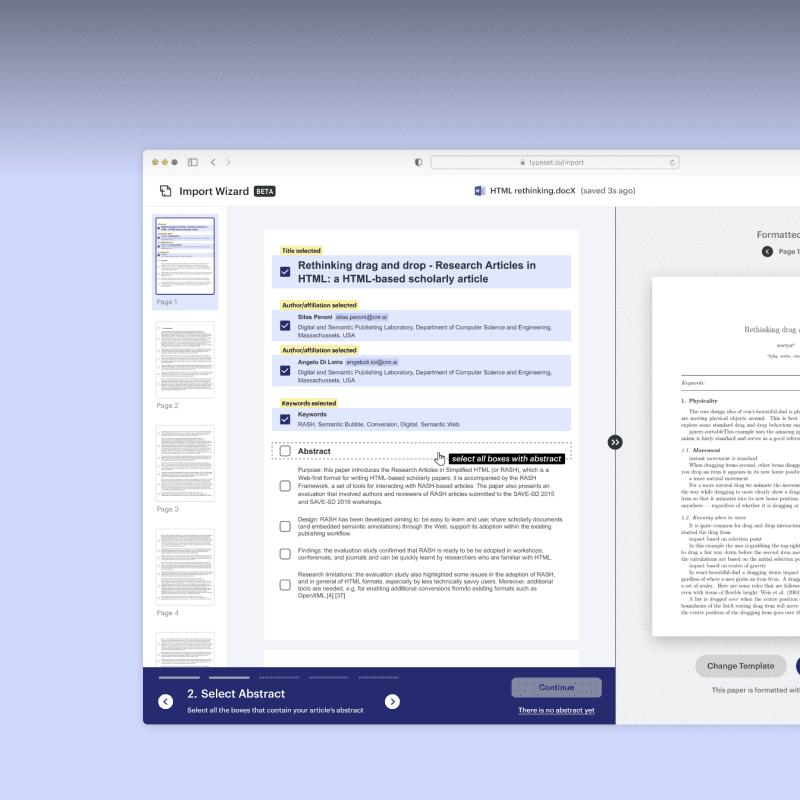Click the first progress step bar
This screenshot has width=800, height=800.
(x=179, y=678)
